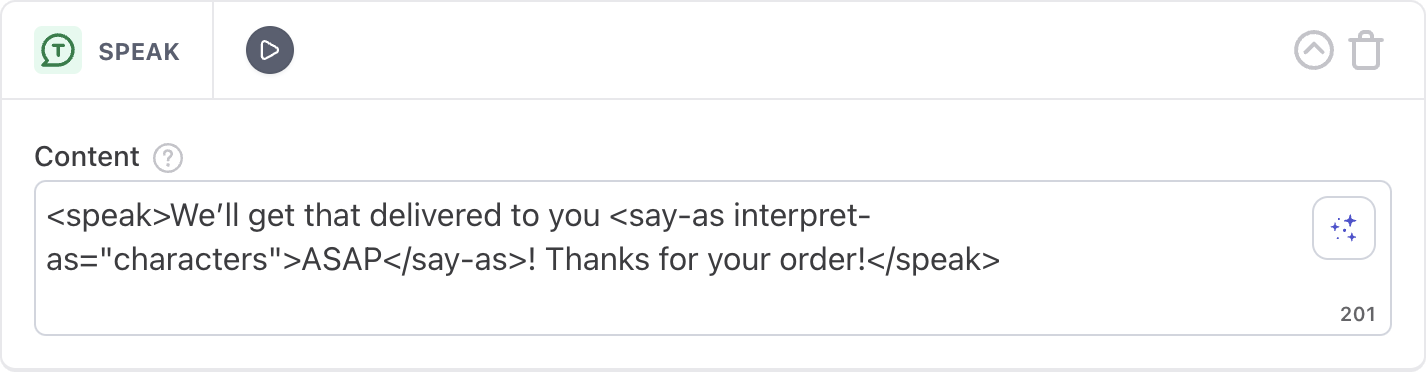Click the 201 character counter
Viewport: 1426px width, 372px height.
coord(1358,314)
